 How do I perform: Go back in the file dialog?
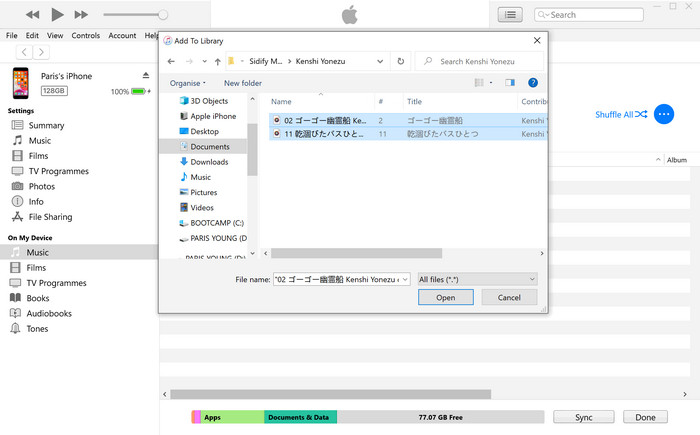pyautogui.click(x=171, y=61)
